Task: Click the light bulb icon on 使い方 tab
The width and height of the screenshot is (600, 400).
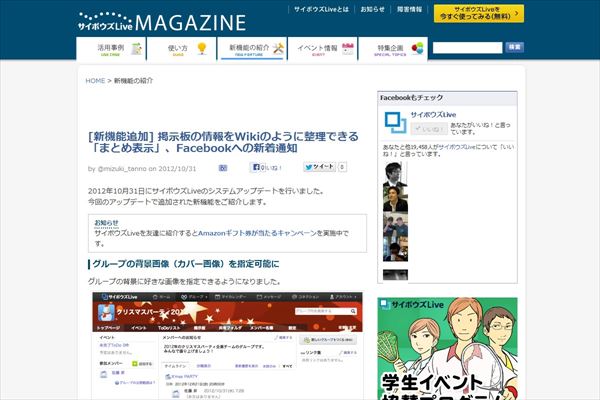Action: pyautogui.click(x=202, y=48)
